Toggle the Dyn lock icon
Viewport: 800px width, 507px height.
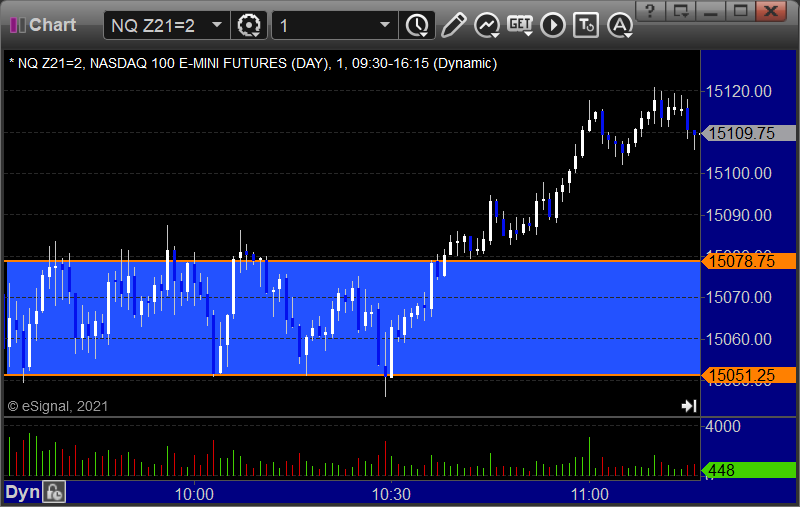pos(54,492)
